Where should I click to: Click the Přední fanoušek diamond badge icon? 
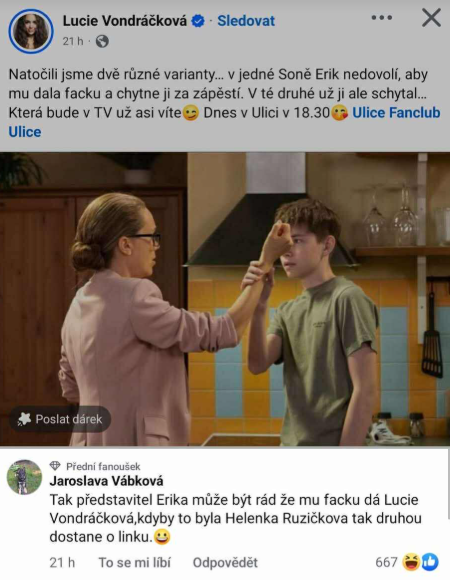[55, 466]
